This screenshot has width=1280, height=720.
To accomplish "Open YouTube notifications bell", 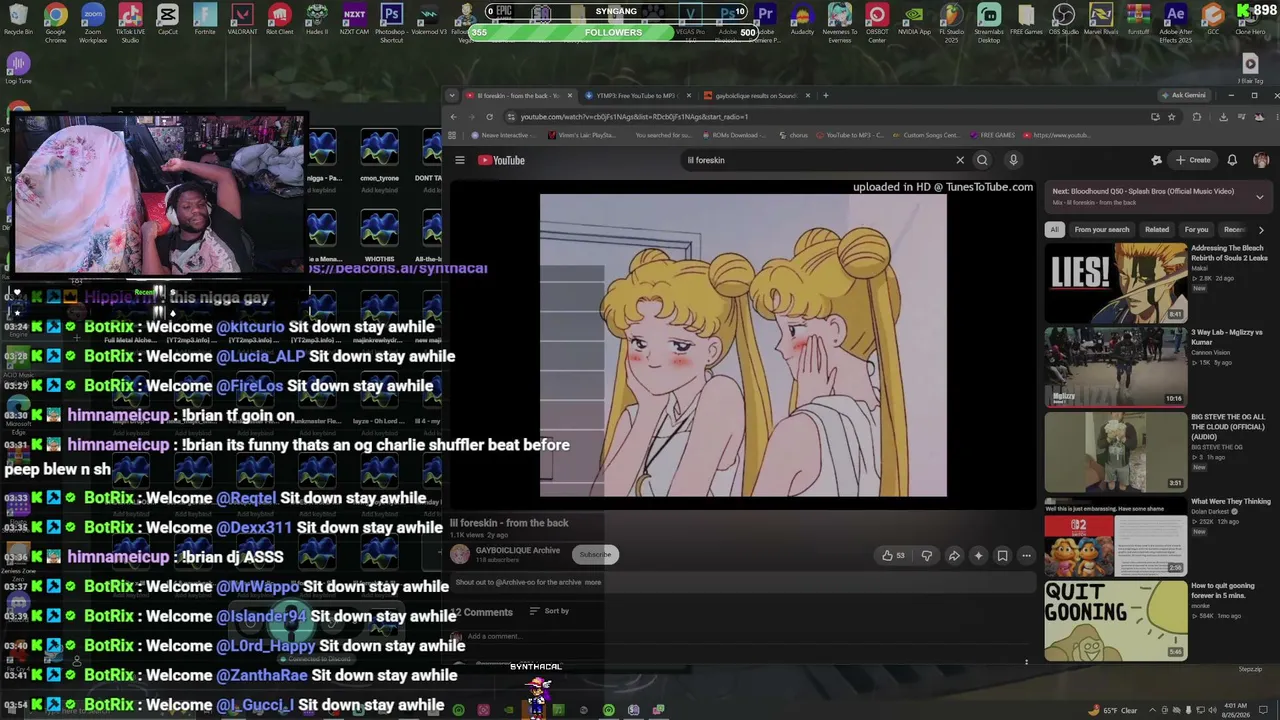I will 1232,160.
